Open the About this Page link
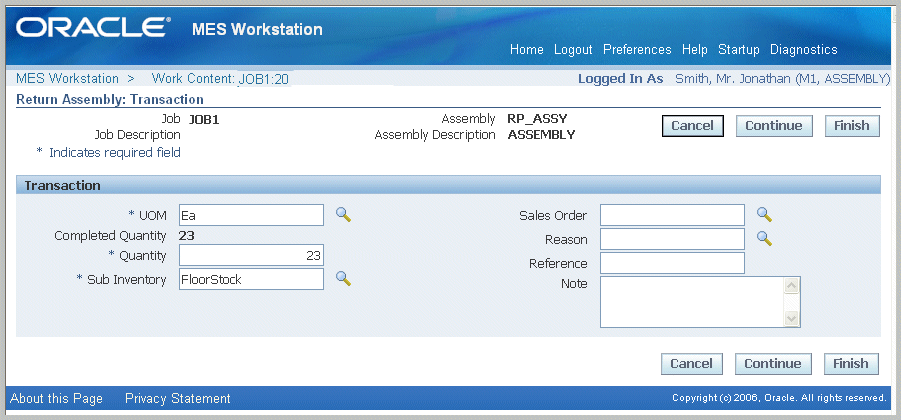 coord(56,398)
